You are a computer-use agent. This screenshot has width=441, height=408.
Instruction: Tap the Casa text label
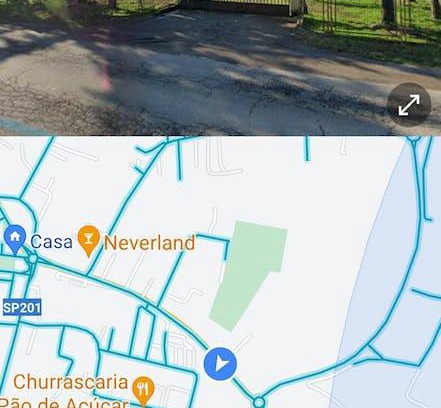pyautogui.click(x=51, y=241)
